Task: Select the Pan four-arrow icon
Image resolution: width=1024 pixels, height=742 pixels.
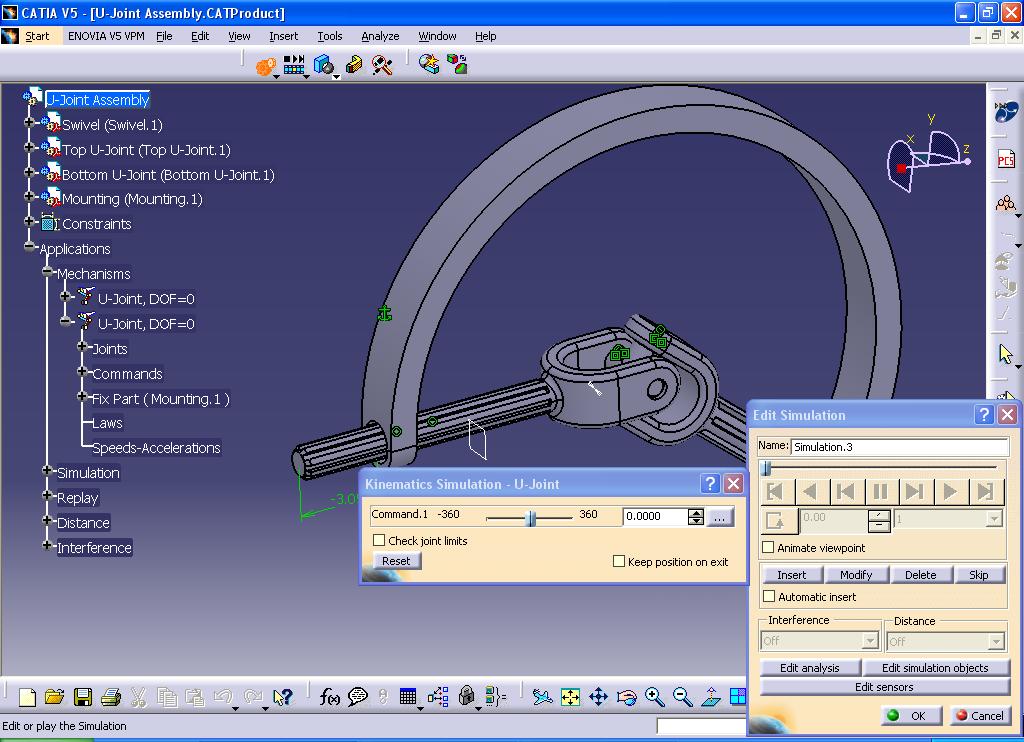Action: (598, 697)
